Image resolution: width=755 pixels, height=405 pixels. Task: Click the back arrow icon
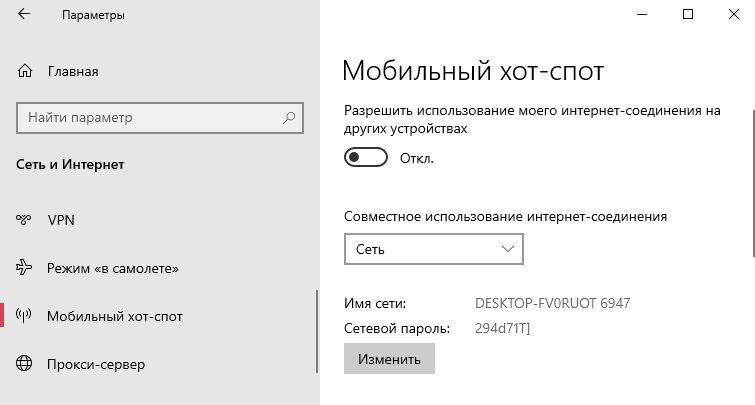24,14
